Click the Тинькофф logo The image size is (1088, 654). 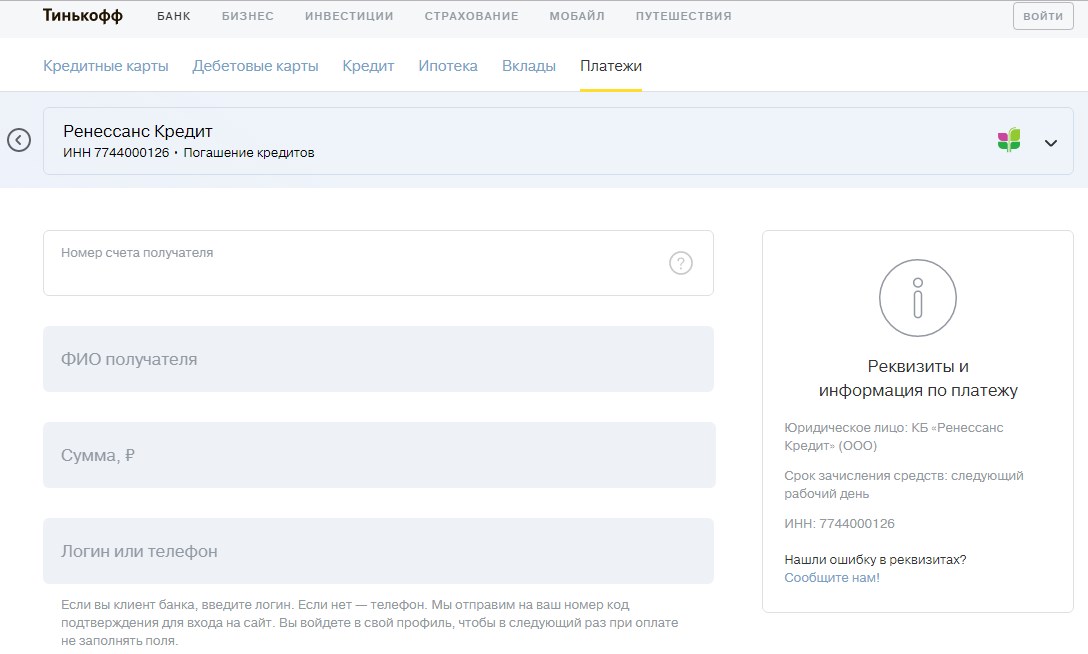[83, 16]
